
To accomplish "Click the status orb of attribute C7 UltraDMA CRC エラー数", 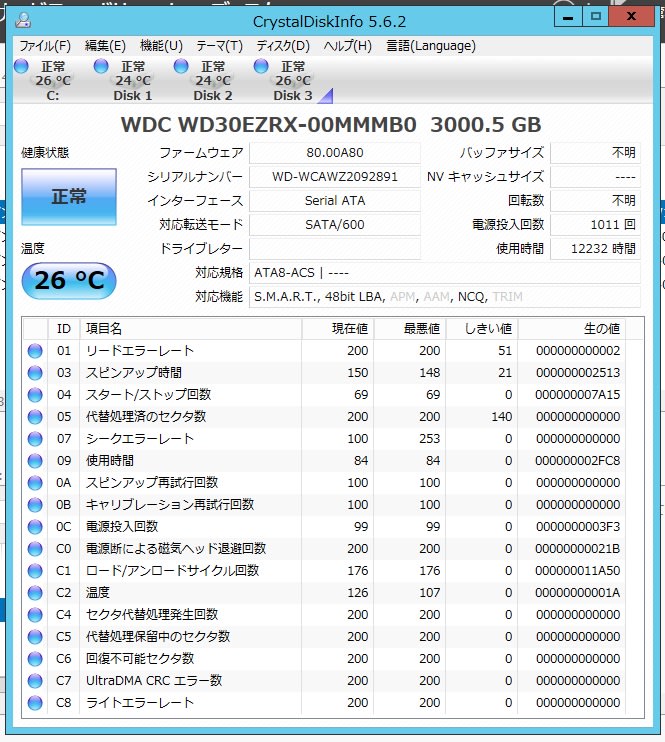I will pos(35,681).
